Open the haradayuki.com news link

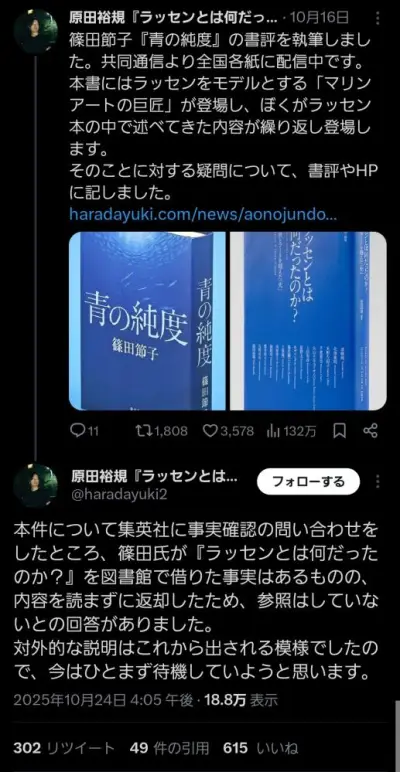(203, 215)
